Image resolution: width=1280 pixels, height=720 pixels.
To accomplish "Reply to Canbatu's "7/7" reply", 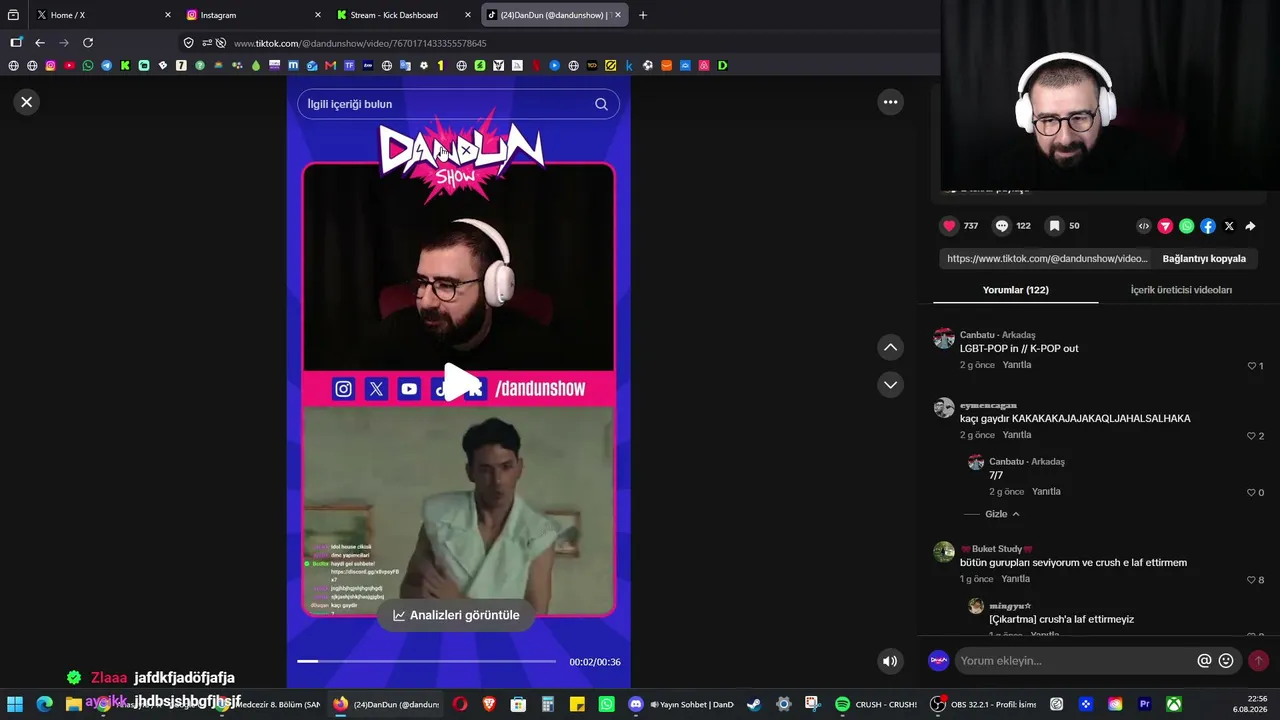I will (x=1046, y=492).
